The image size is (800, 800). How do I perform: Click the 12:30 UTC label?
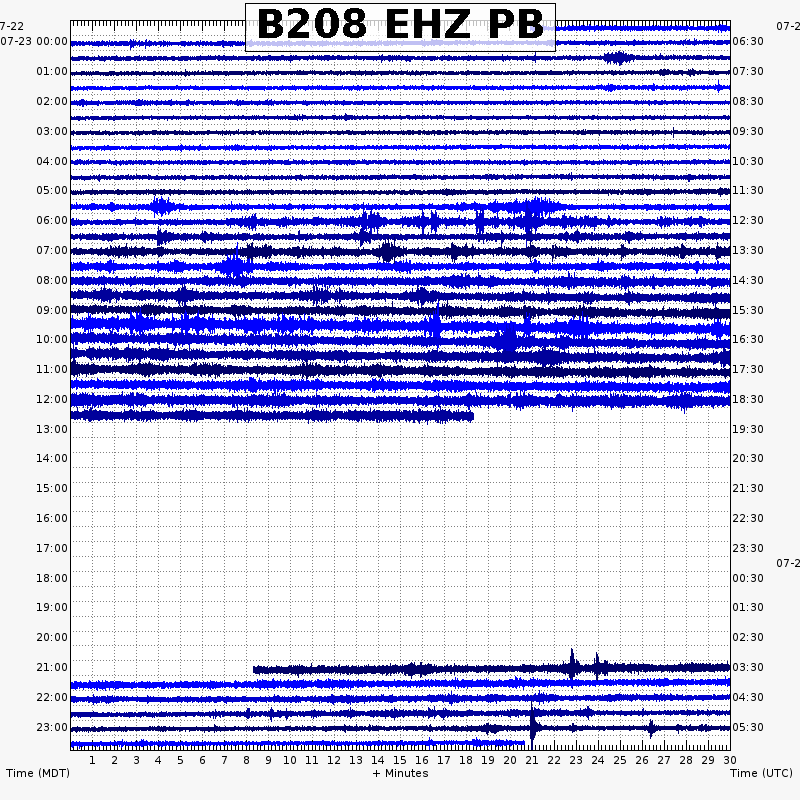point(748,220)
